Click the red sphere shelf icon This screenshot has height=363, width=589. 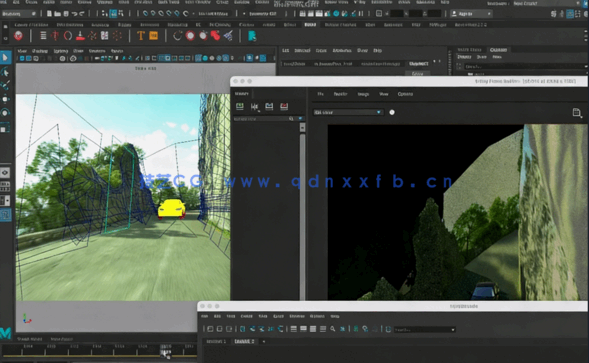(18, 36)
